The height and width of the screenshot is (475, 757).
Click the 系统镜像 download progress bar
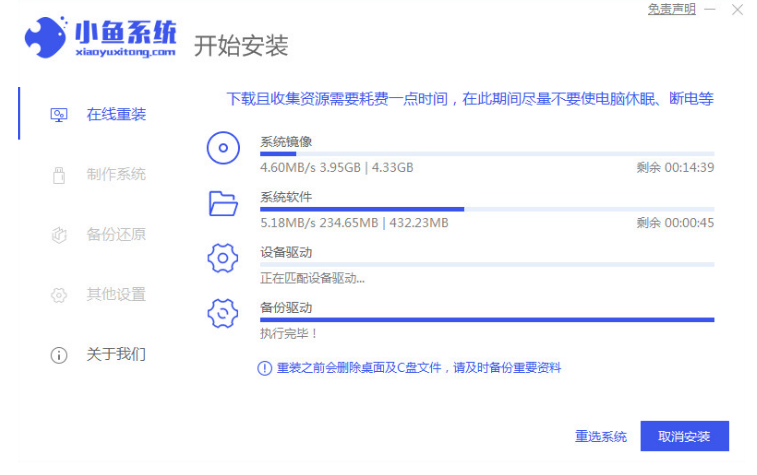click(x=486, y=154)
